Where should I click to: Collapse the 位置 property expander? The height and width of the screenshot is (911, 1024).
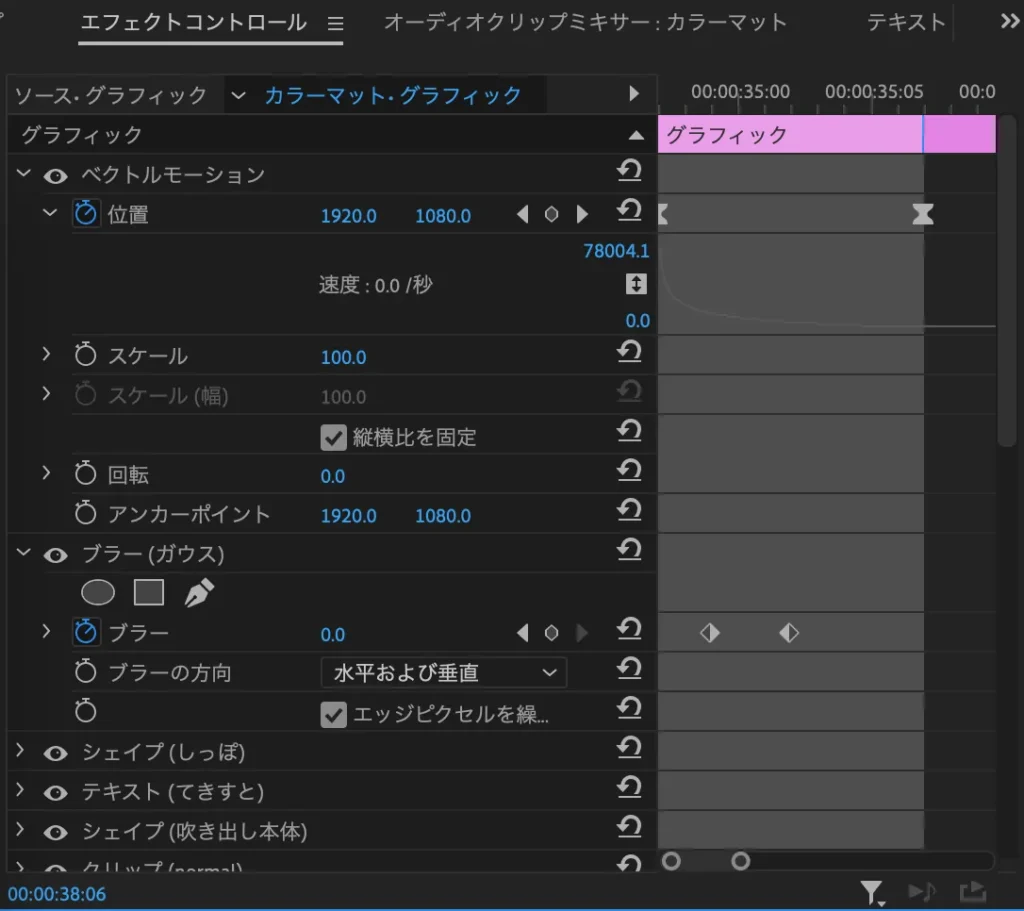pos(48,214)
